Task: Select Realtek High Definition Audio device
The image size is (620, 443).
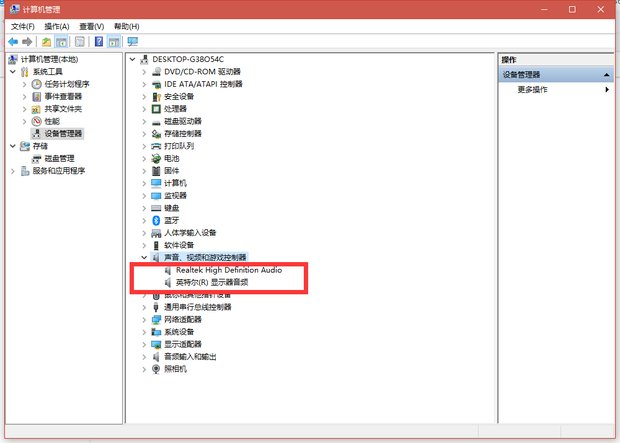Action: [228, 270]
